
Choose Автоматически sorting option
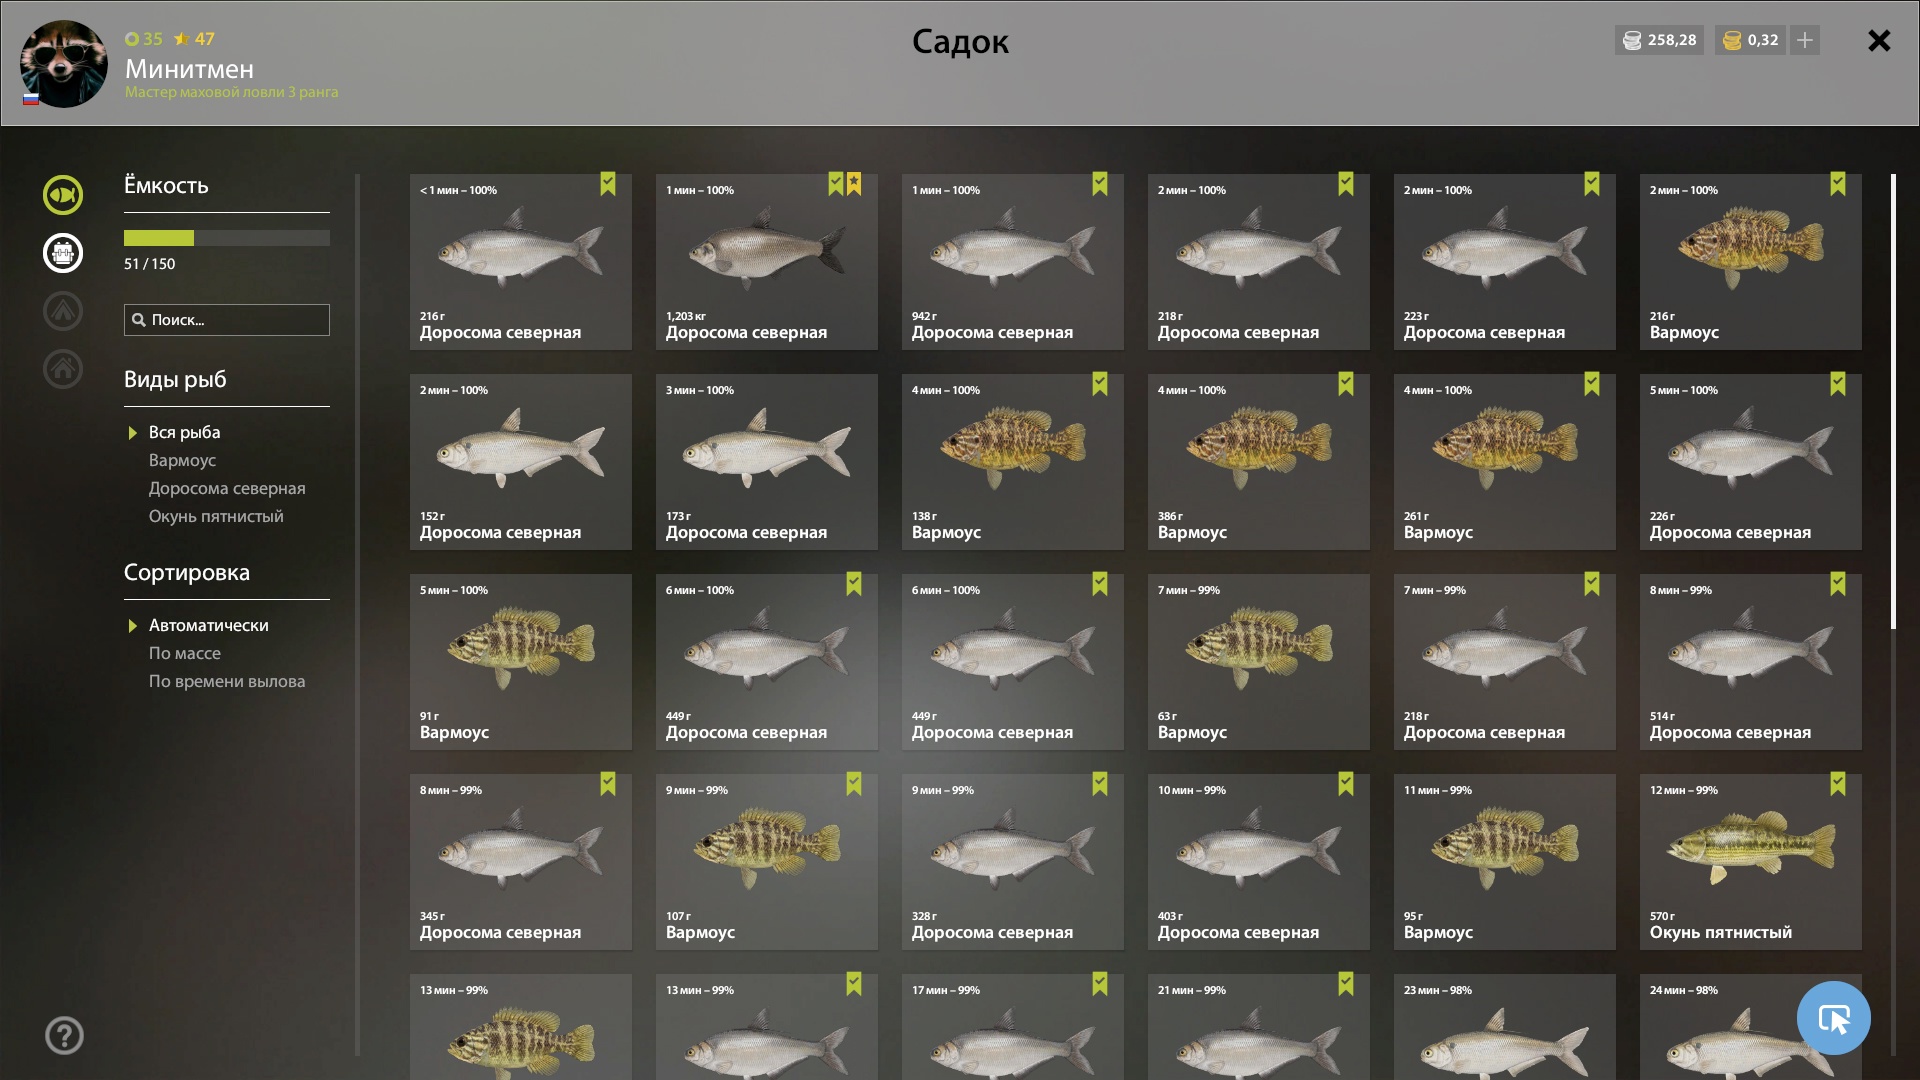pos(209,625)
